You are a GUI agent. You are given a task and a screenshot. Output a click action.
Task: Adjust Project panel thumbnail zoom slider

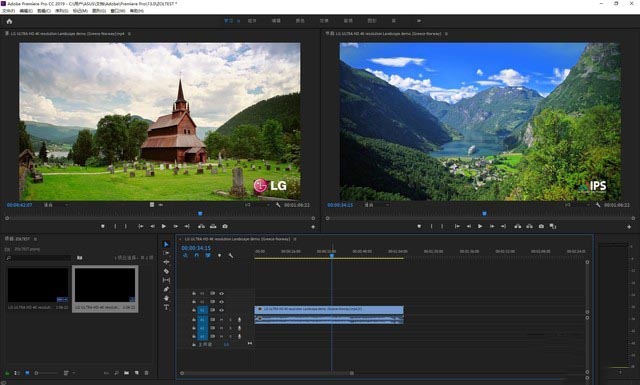pyautogui.click(x=46, y=373)
